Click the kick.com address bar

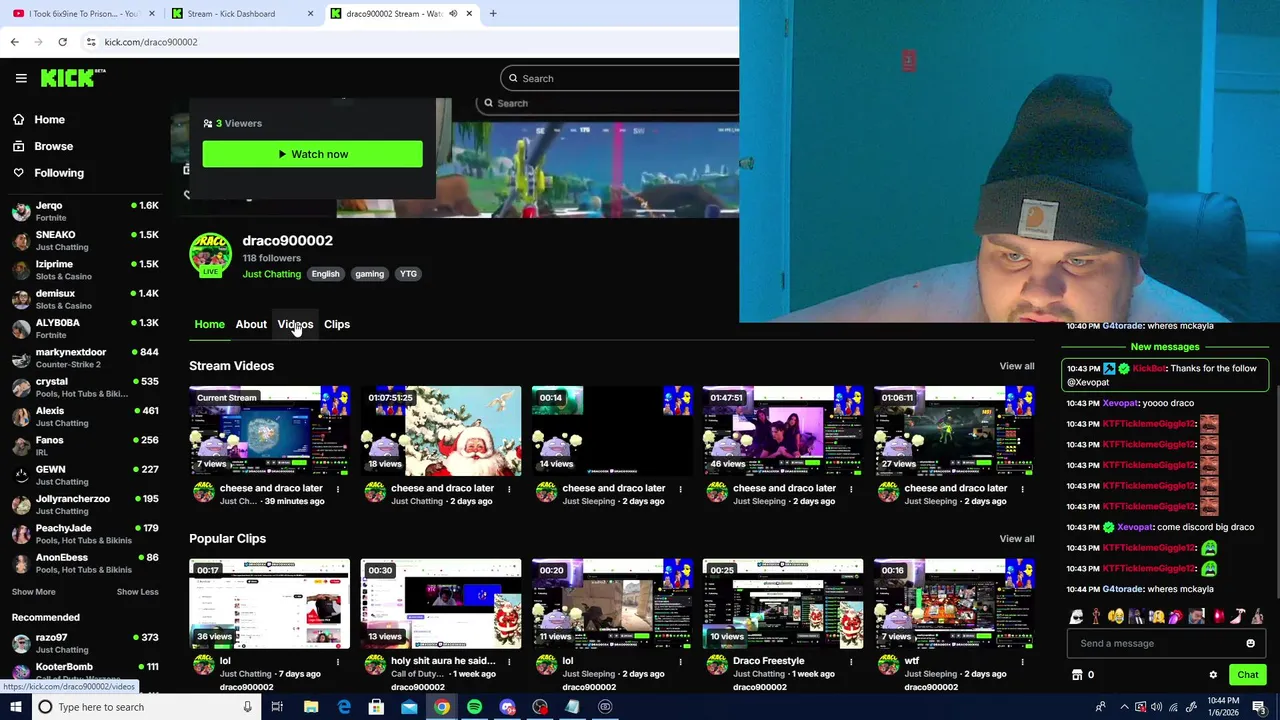tap(410, 42)
